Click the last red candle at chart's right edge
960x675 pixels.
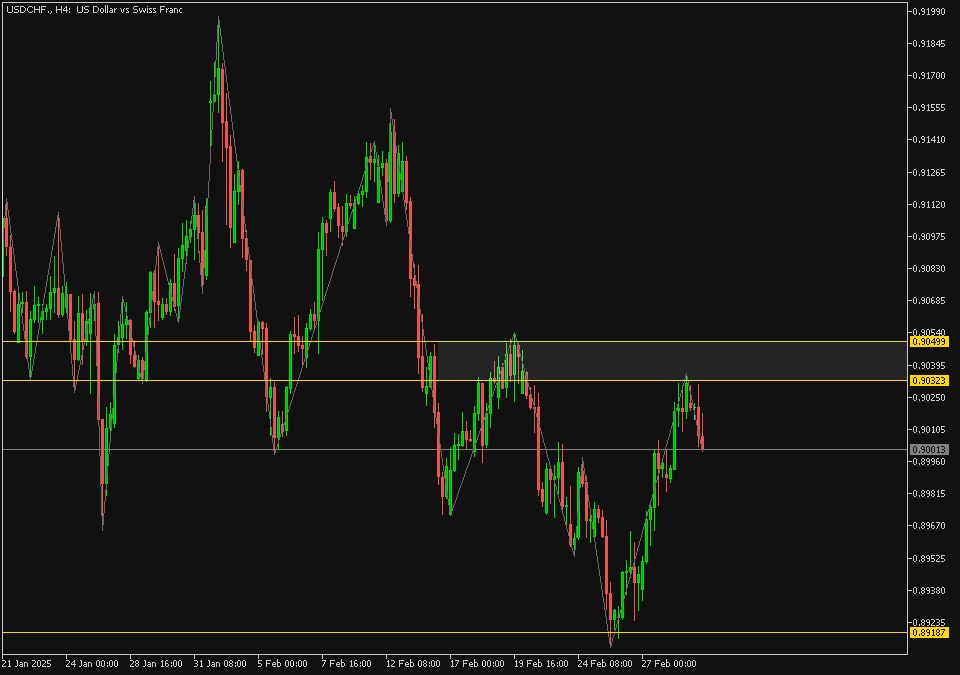point(702,440)
